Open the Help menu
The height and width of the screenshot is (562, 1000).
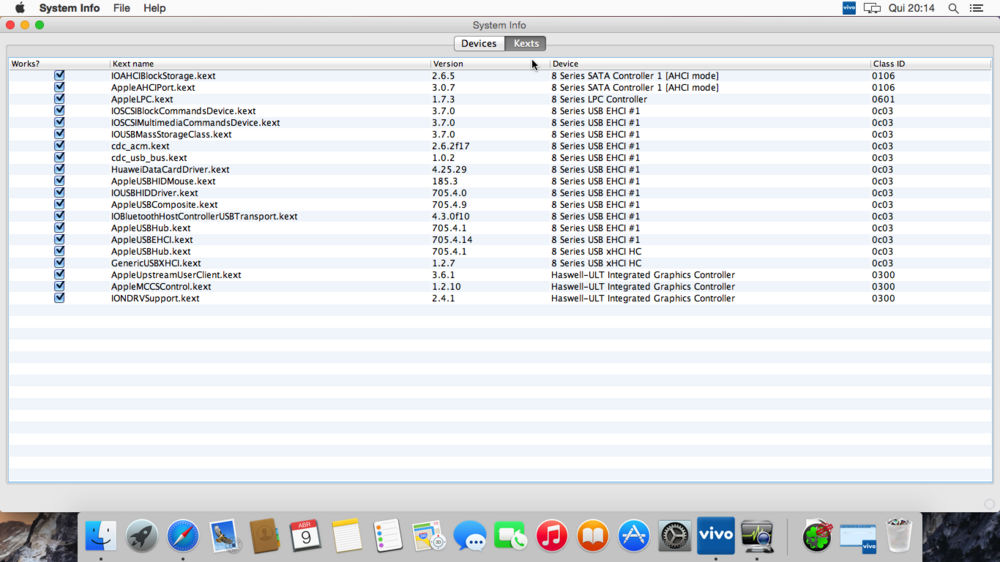(154, 8)
